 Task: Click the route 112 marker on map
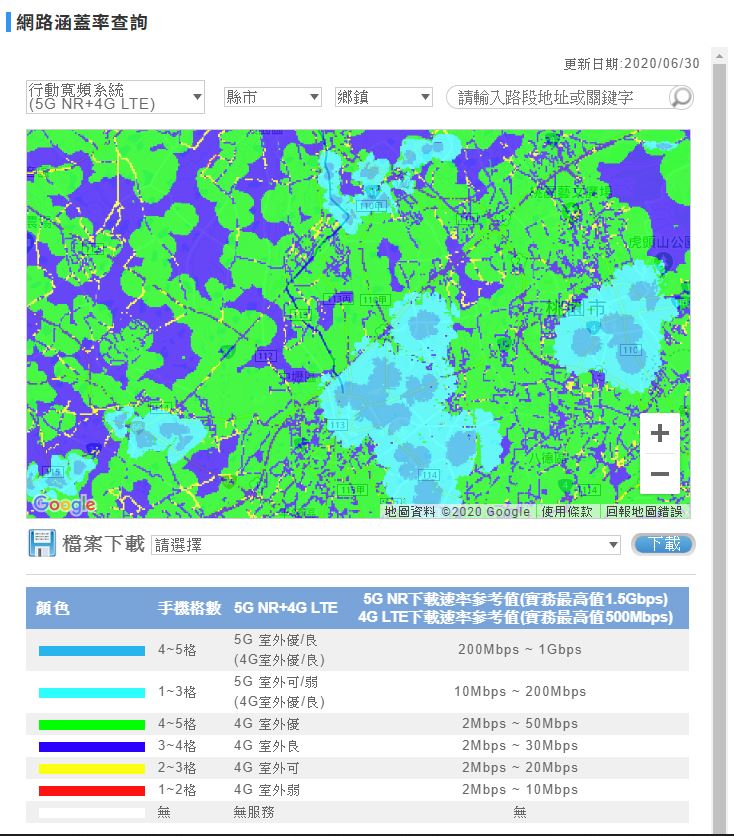click(x=265, y=356)
